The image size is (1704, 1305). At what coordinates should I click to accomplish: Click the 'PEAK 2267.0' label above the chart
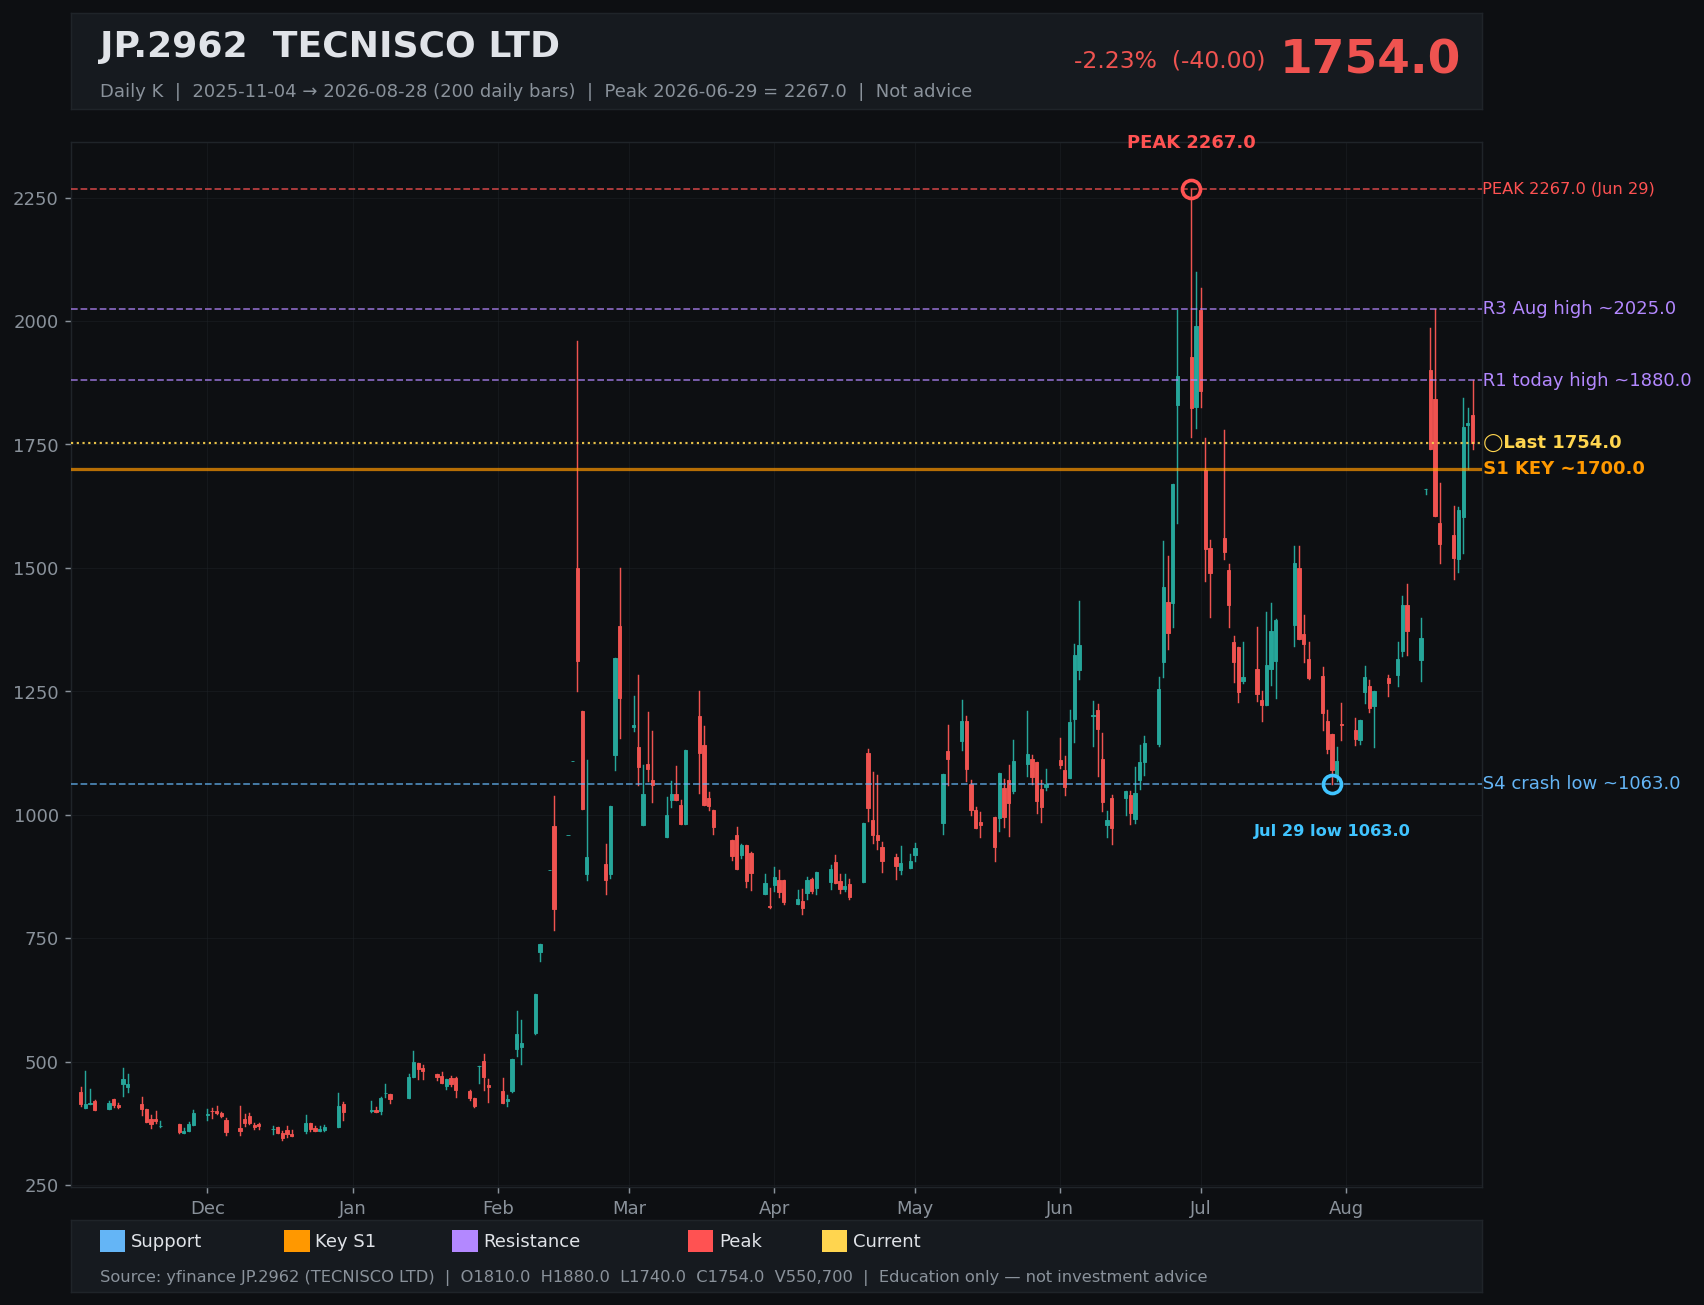(x=1191, y=143)
